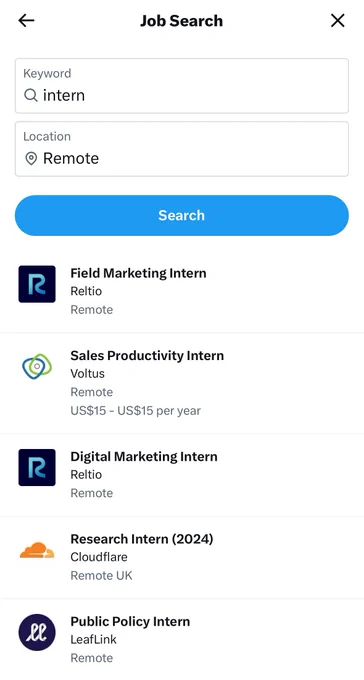Open the Field Marketing Intern listing
The height and width of the screenshot is (680, 364).
(182, 291)
